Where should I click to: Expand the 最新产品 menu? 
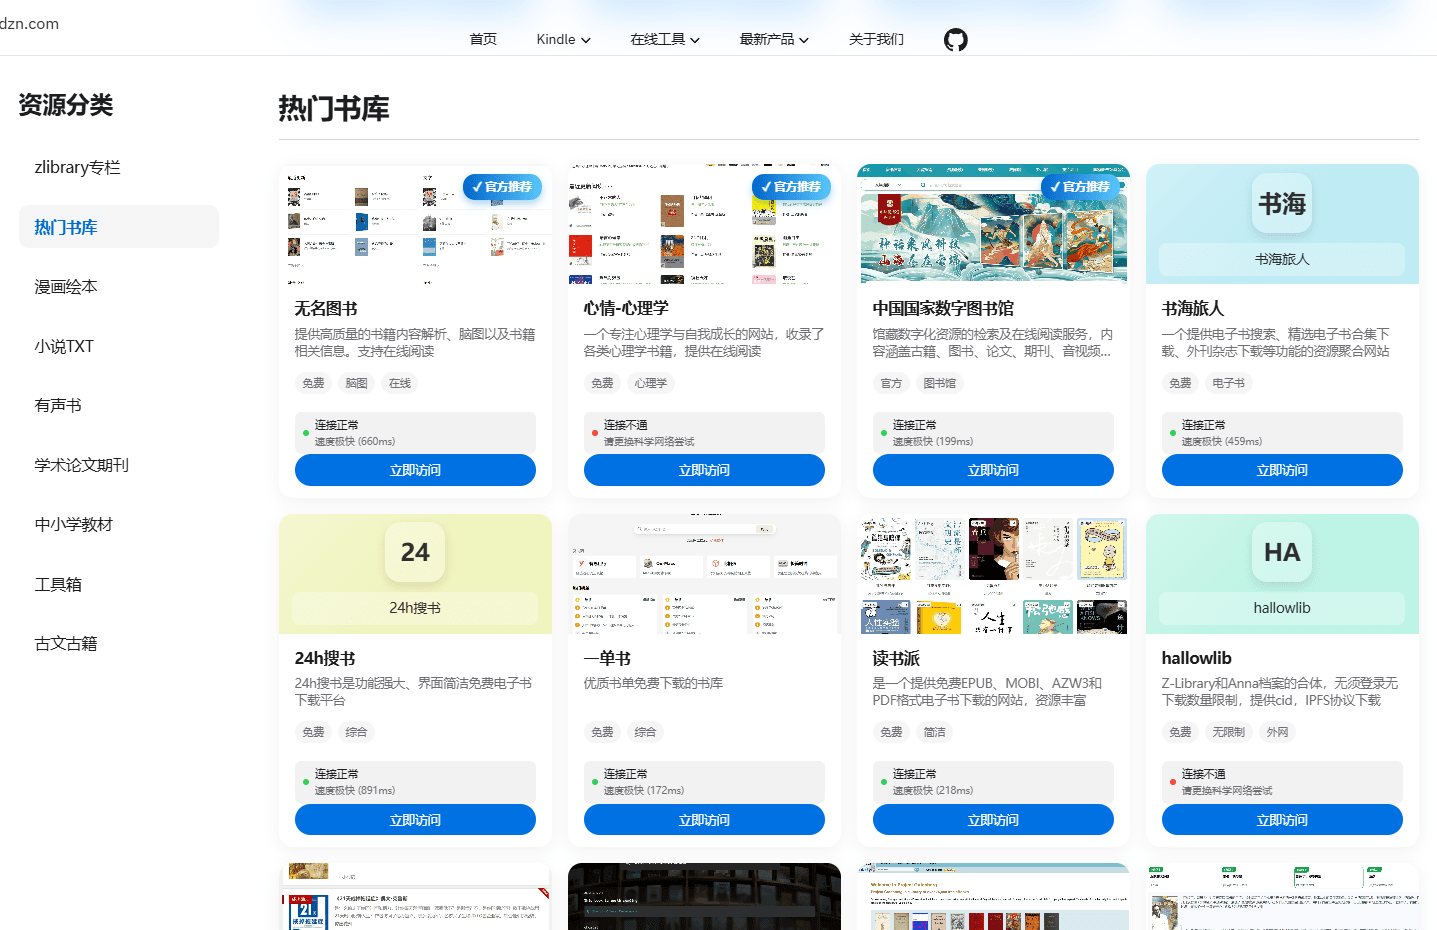774,39
